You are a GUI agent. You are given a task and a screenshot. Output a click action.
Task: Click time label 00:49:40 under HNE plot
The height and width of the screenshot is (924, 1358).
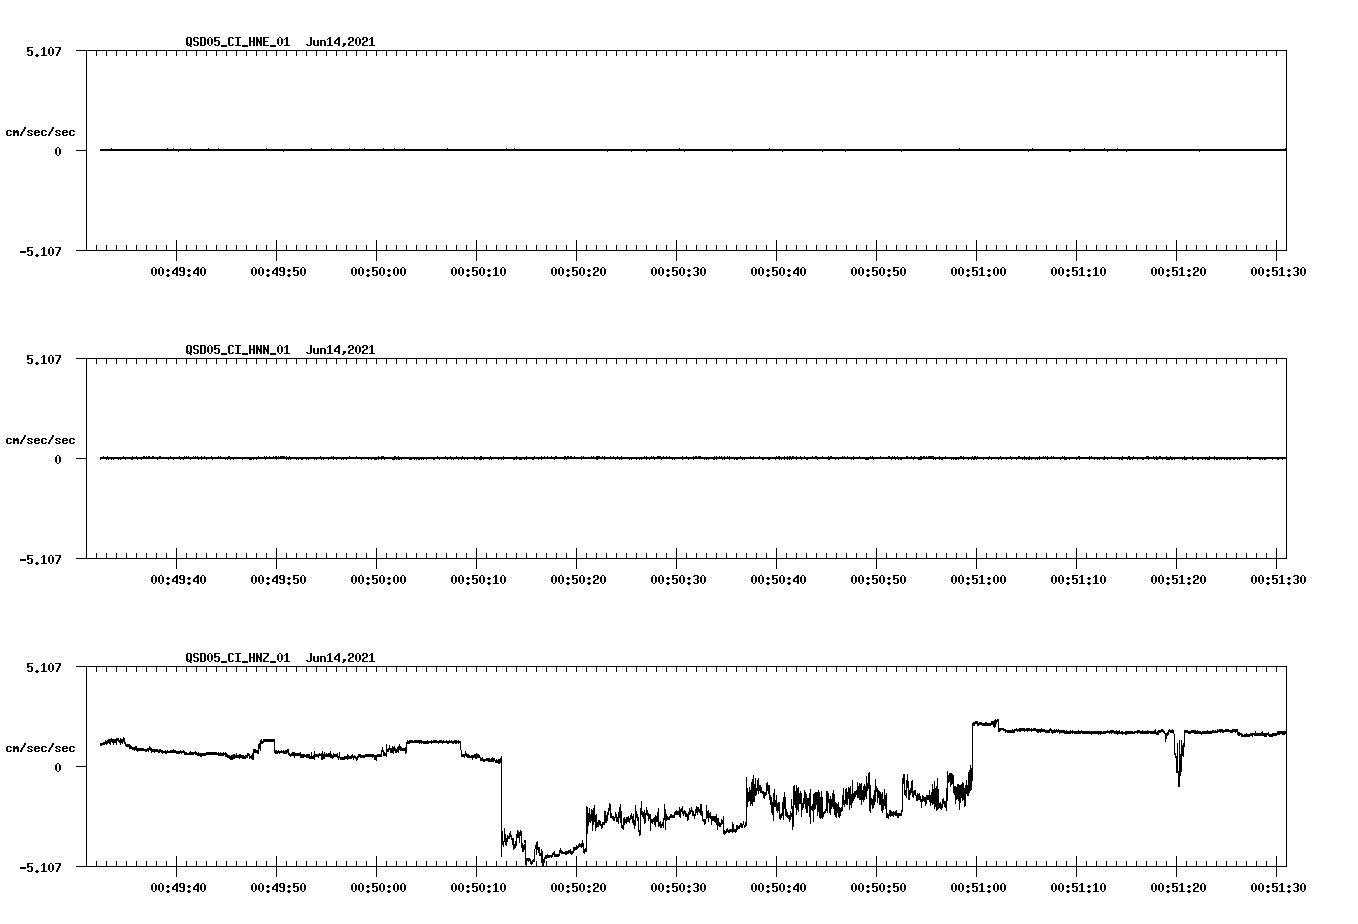point(179,271)
